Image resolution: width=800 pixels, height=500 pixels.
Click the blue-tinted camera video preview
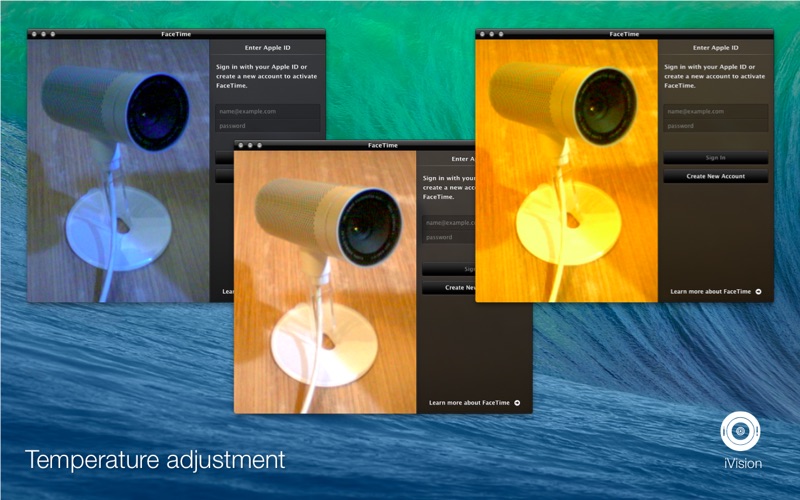[x=118, y=170]
